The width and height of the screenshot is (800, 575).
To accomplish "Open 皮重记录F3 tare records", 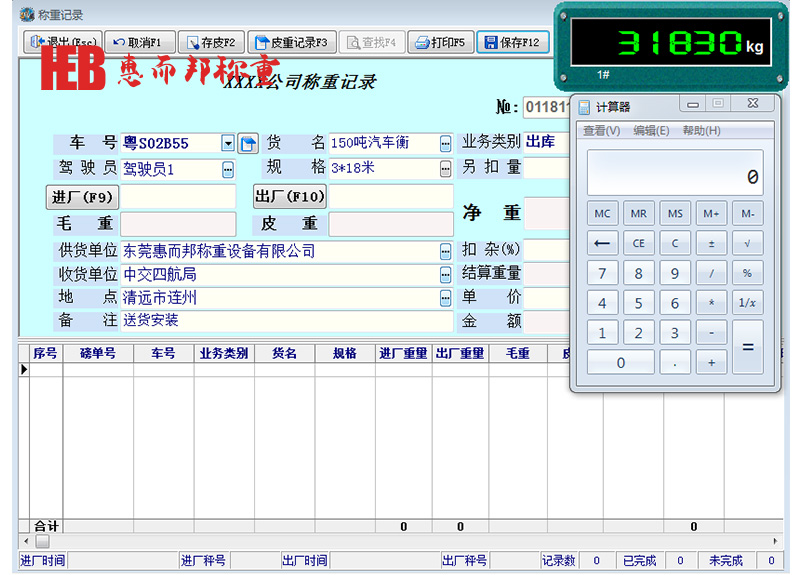I will [291, 42].
